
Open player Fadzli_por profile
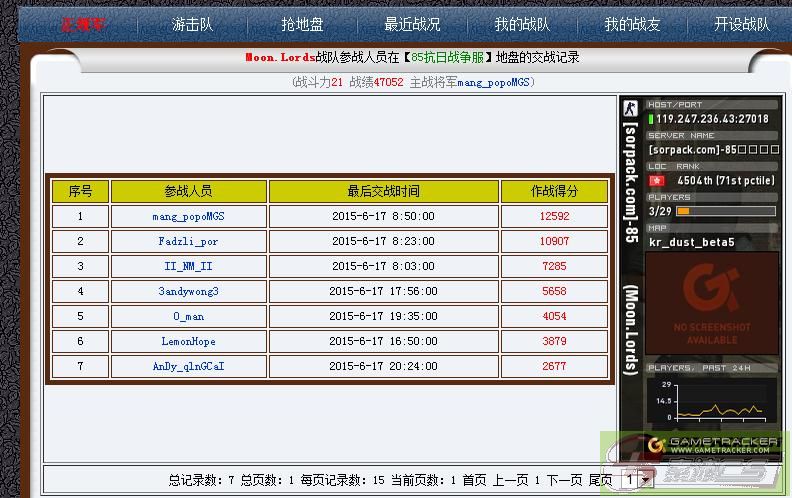[188, 241]
